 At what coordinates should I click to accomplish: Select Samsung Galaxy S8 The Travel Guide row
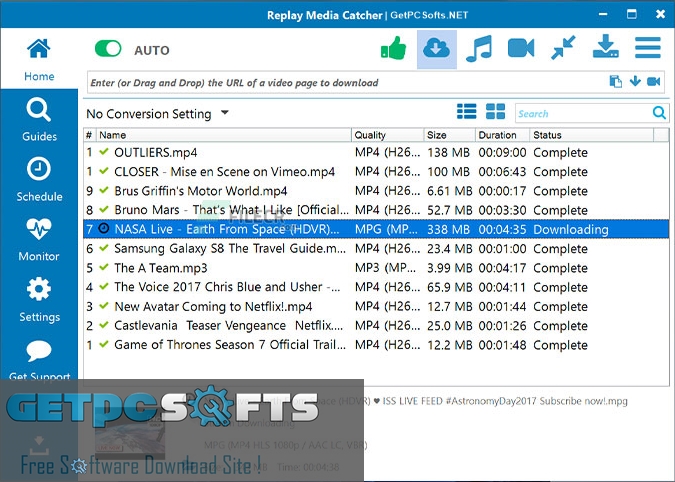376,249
